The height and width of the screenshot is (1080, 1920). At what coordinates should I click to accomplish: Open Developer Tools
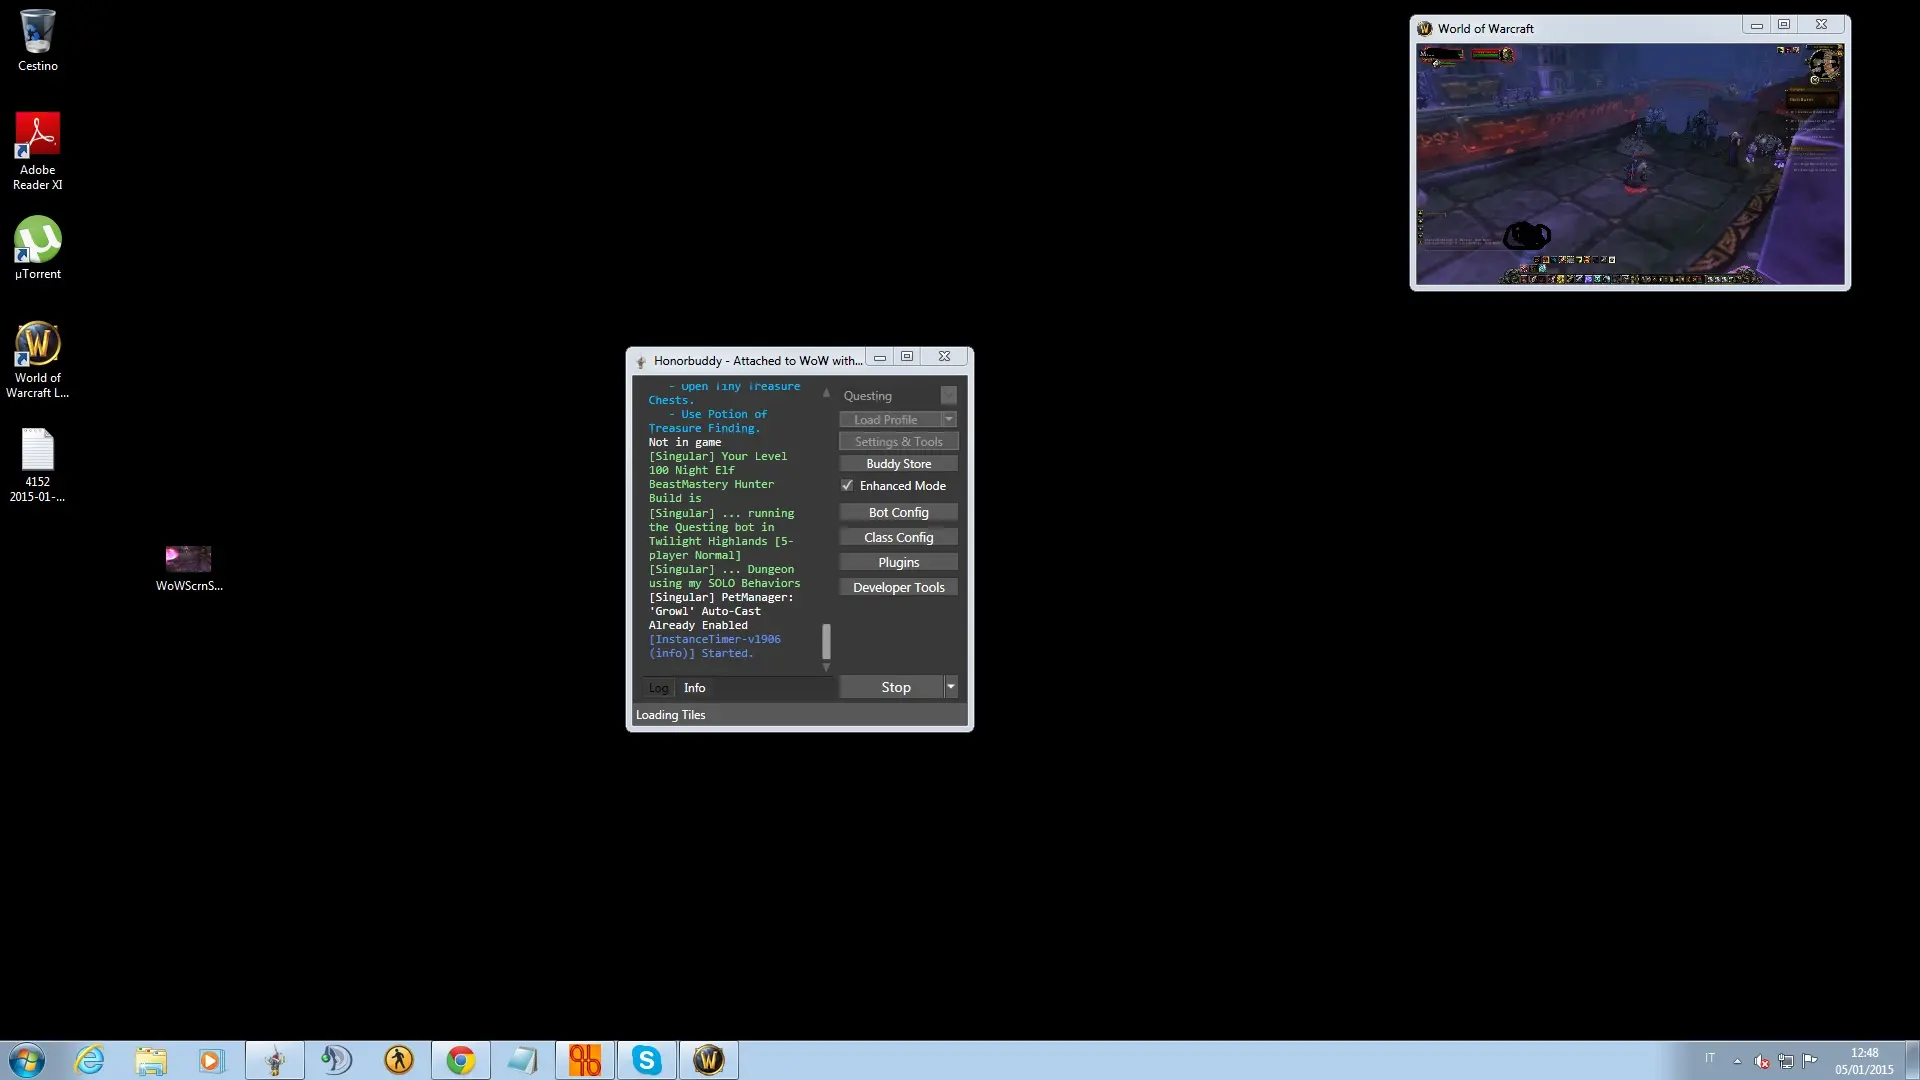coord(898,588)
